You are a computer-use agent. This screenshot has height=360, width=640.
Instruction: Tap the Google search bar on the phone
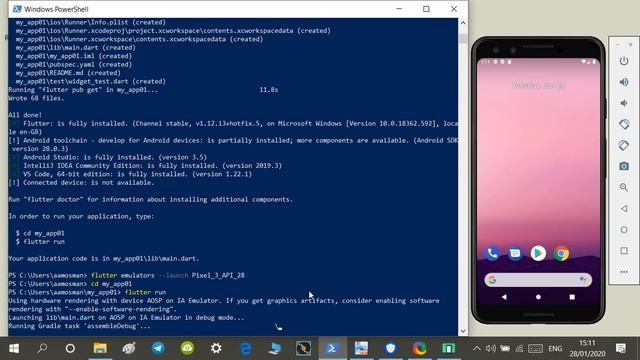click(538, 280)
